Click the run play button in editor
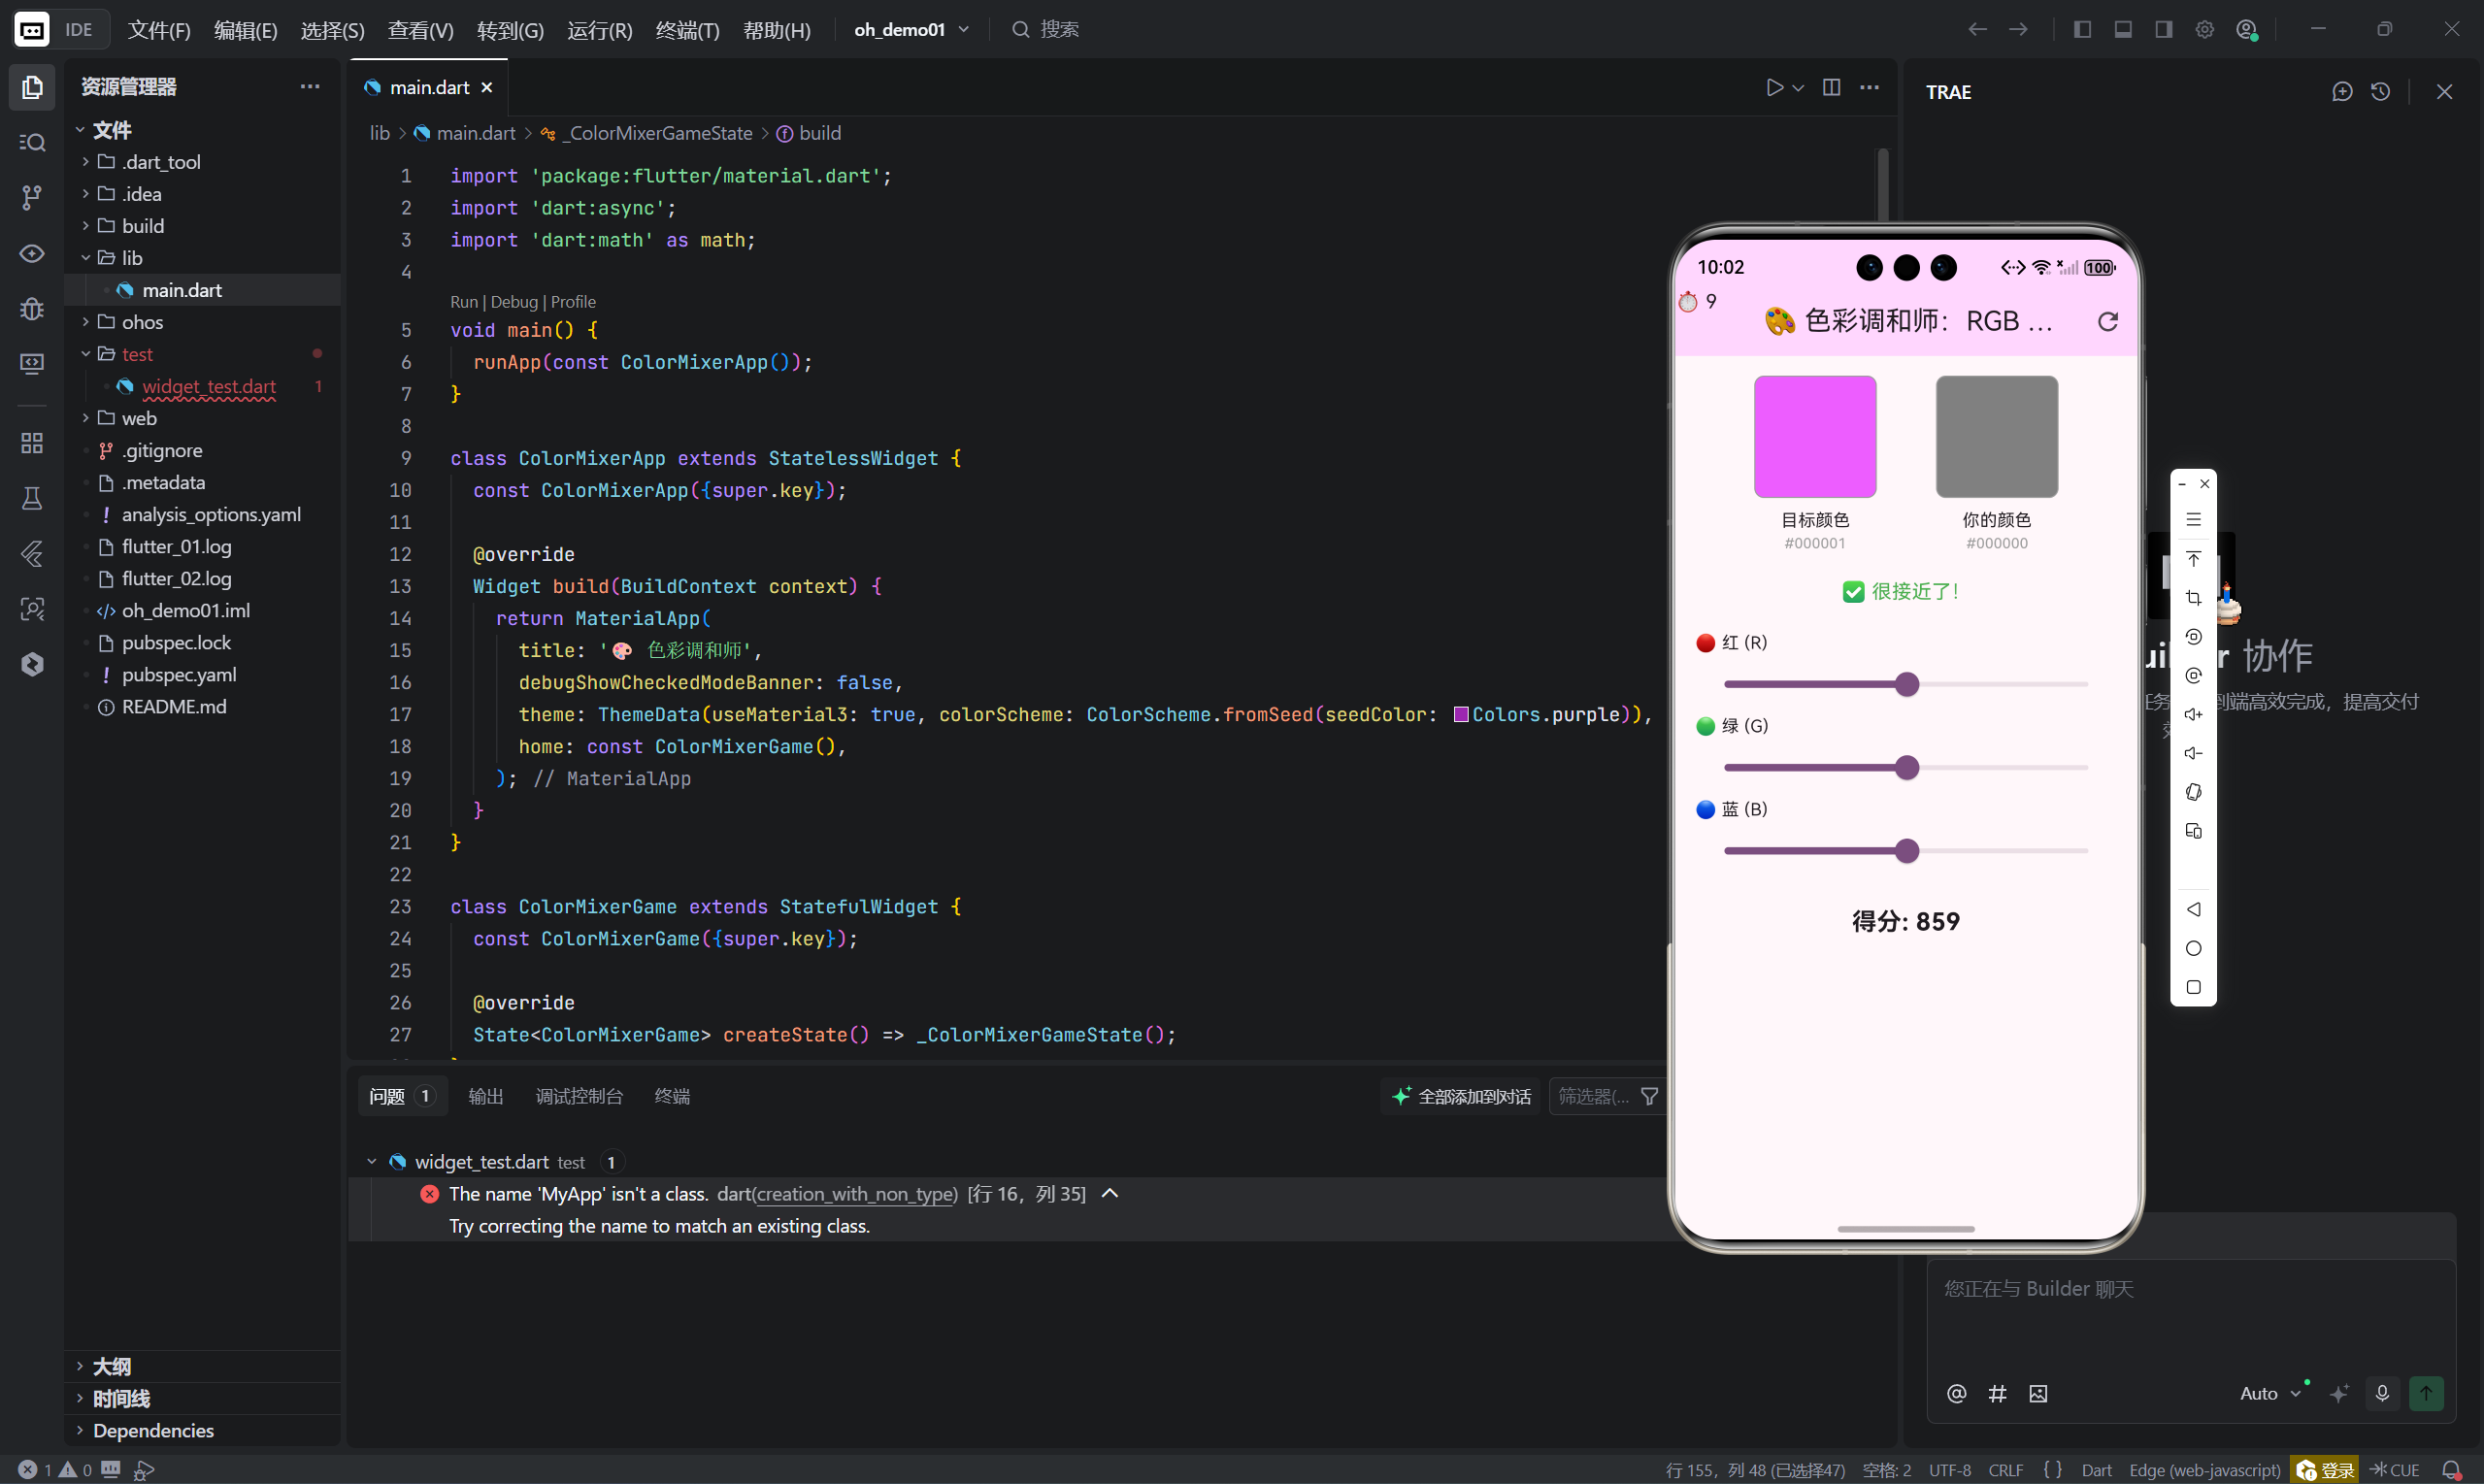 click(1774, 88)
